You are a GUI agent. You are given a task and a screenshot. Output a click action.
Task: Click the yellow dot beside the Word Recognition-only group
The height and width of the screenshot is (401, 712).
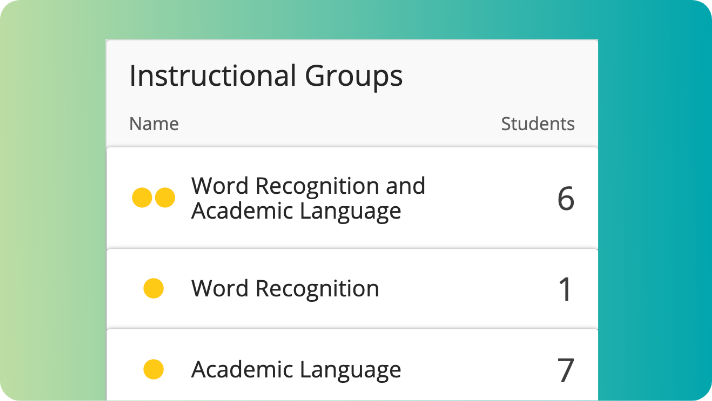coord(153,289)
